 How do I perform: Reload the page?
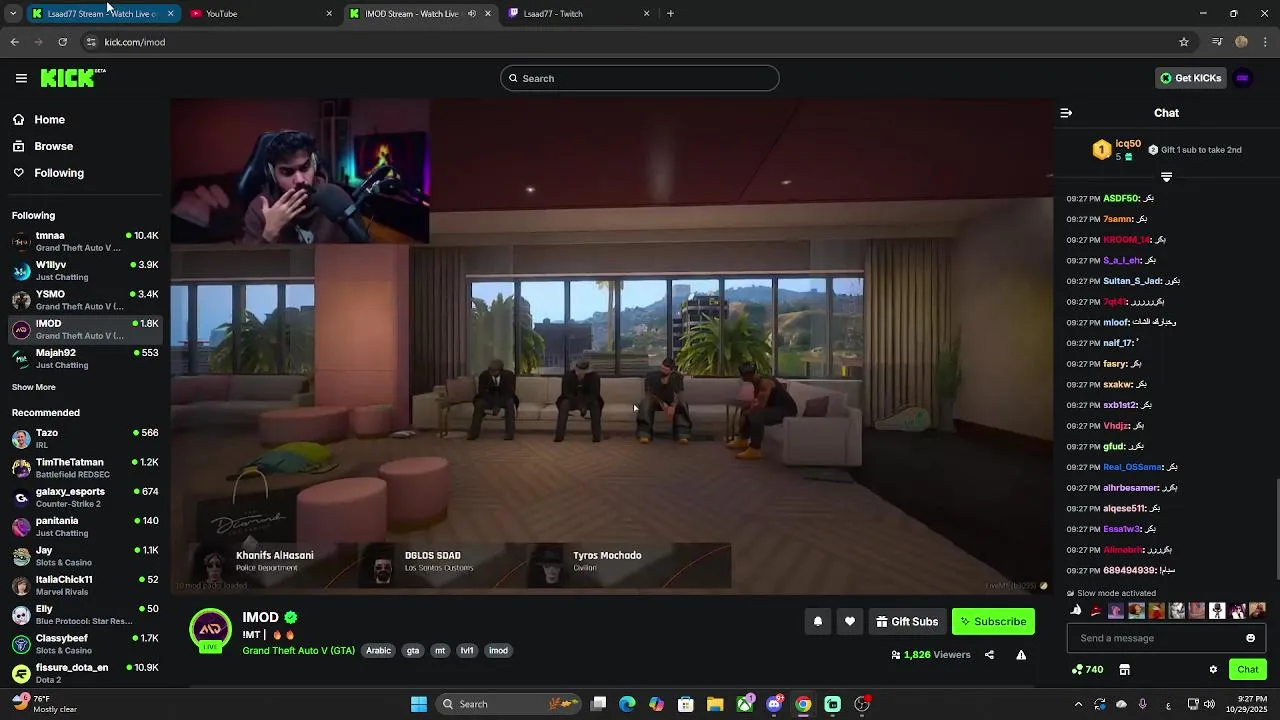(62, 42)
